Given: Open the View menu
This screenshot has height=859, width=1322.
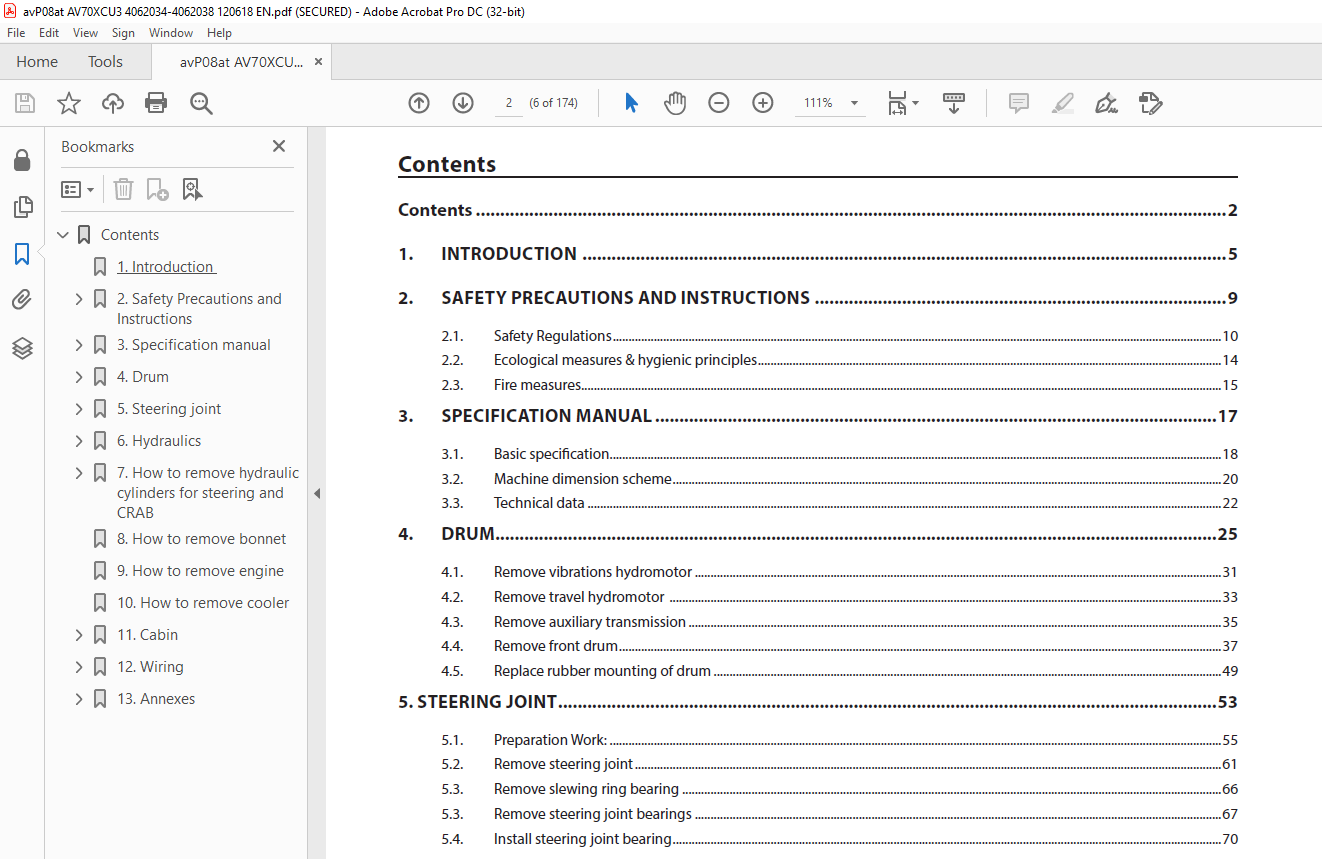Looking at the screenshot, I should point(86,33).
